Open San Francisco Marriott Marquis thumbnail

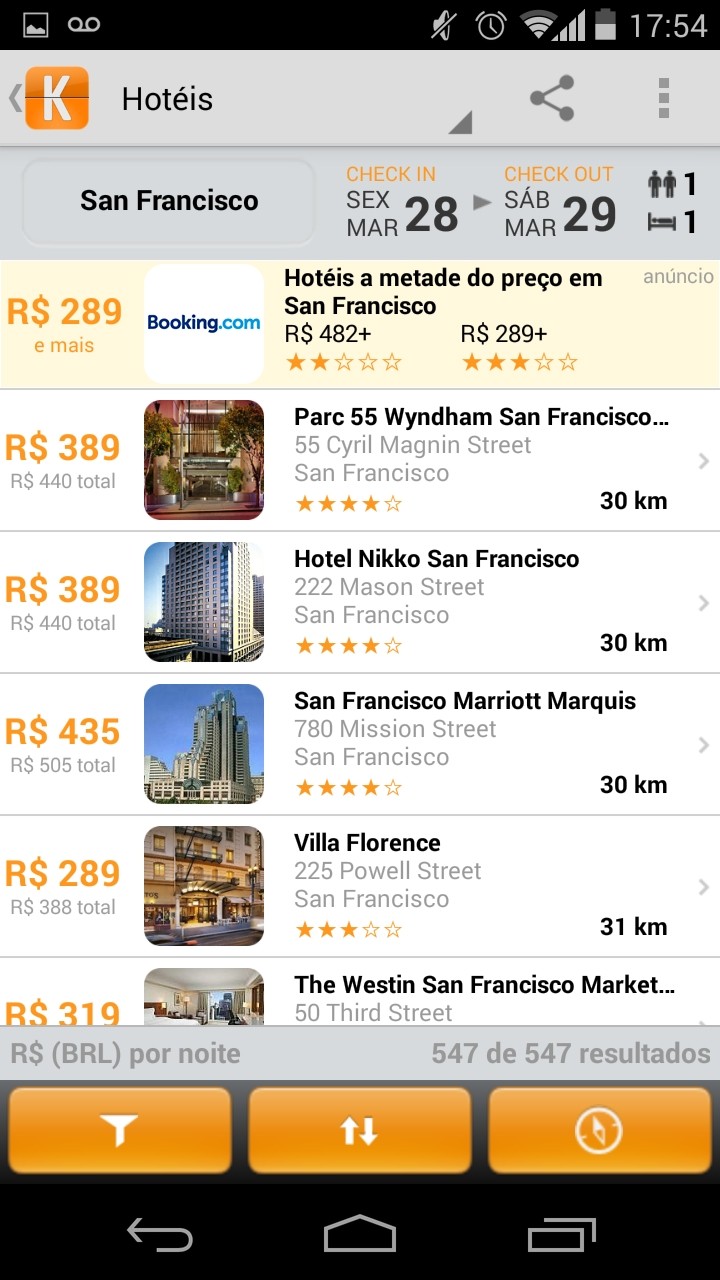[x=204, y=744]
